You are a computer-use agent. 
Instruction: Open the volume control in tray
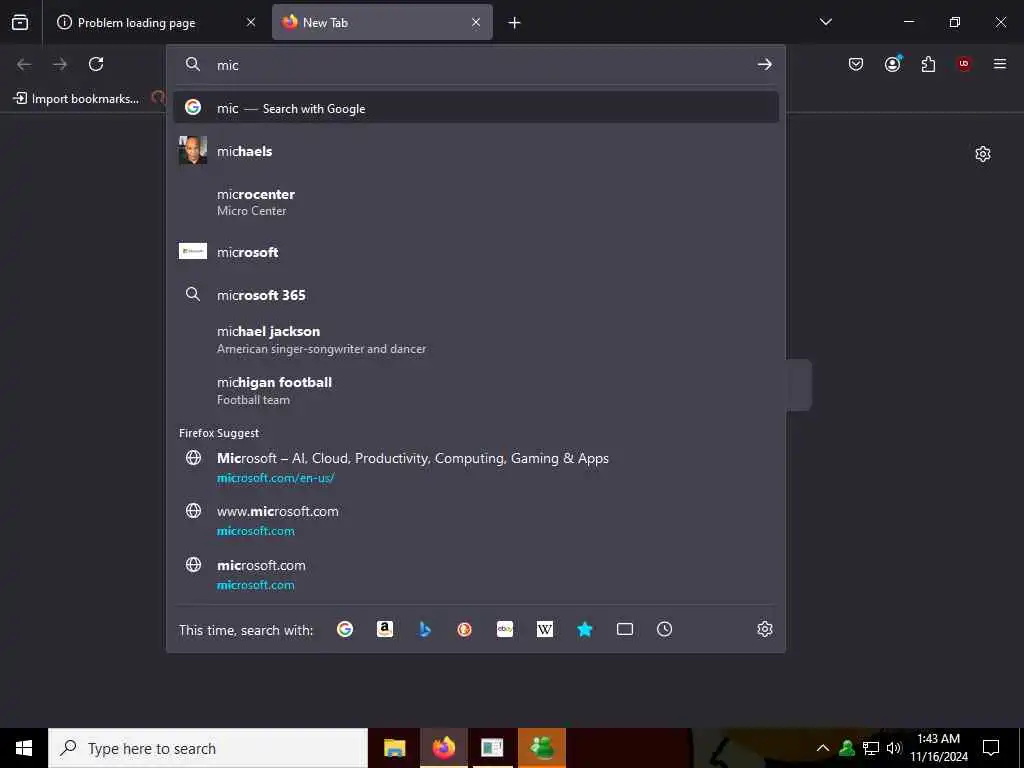coord(894,748)
